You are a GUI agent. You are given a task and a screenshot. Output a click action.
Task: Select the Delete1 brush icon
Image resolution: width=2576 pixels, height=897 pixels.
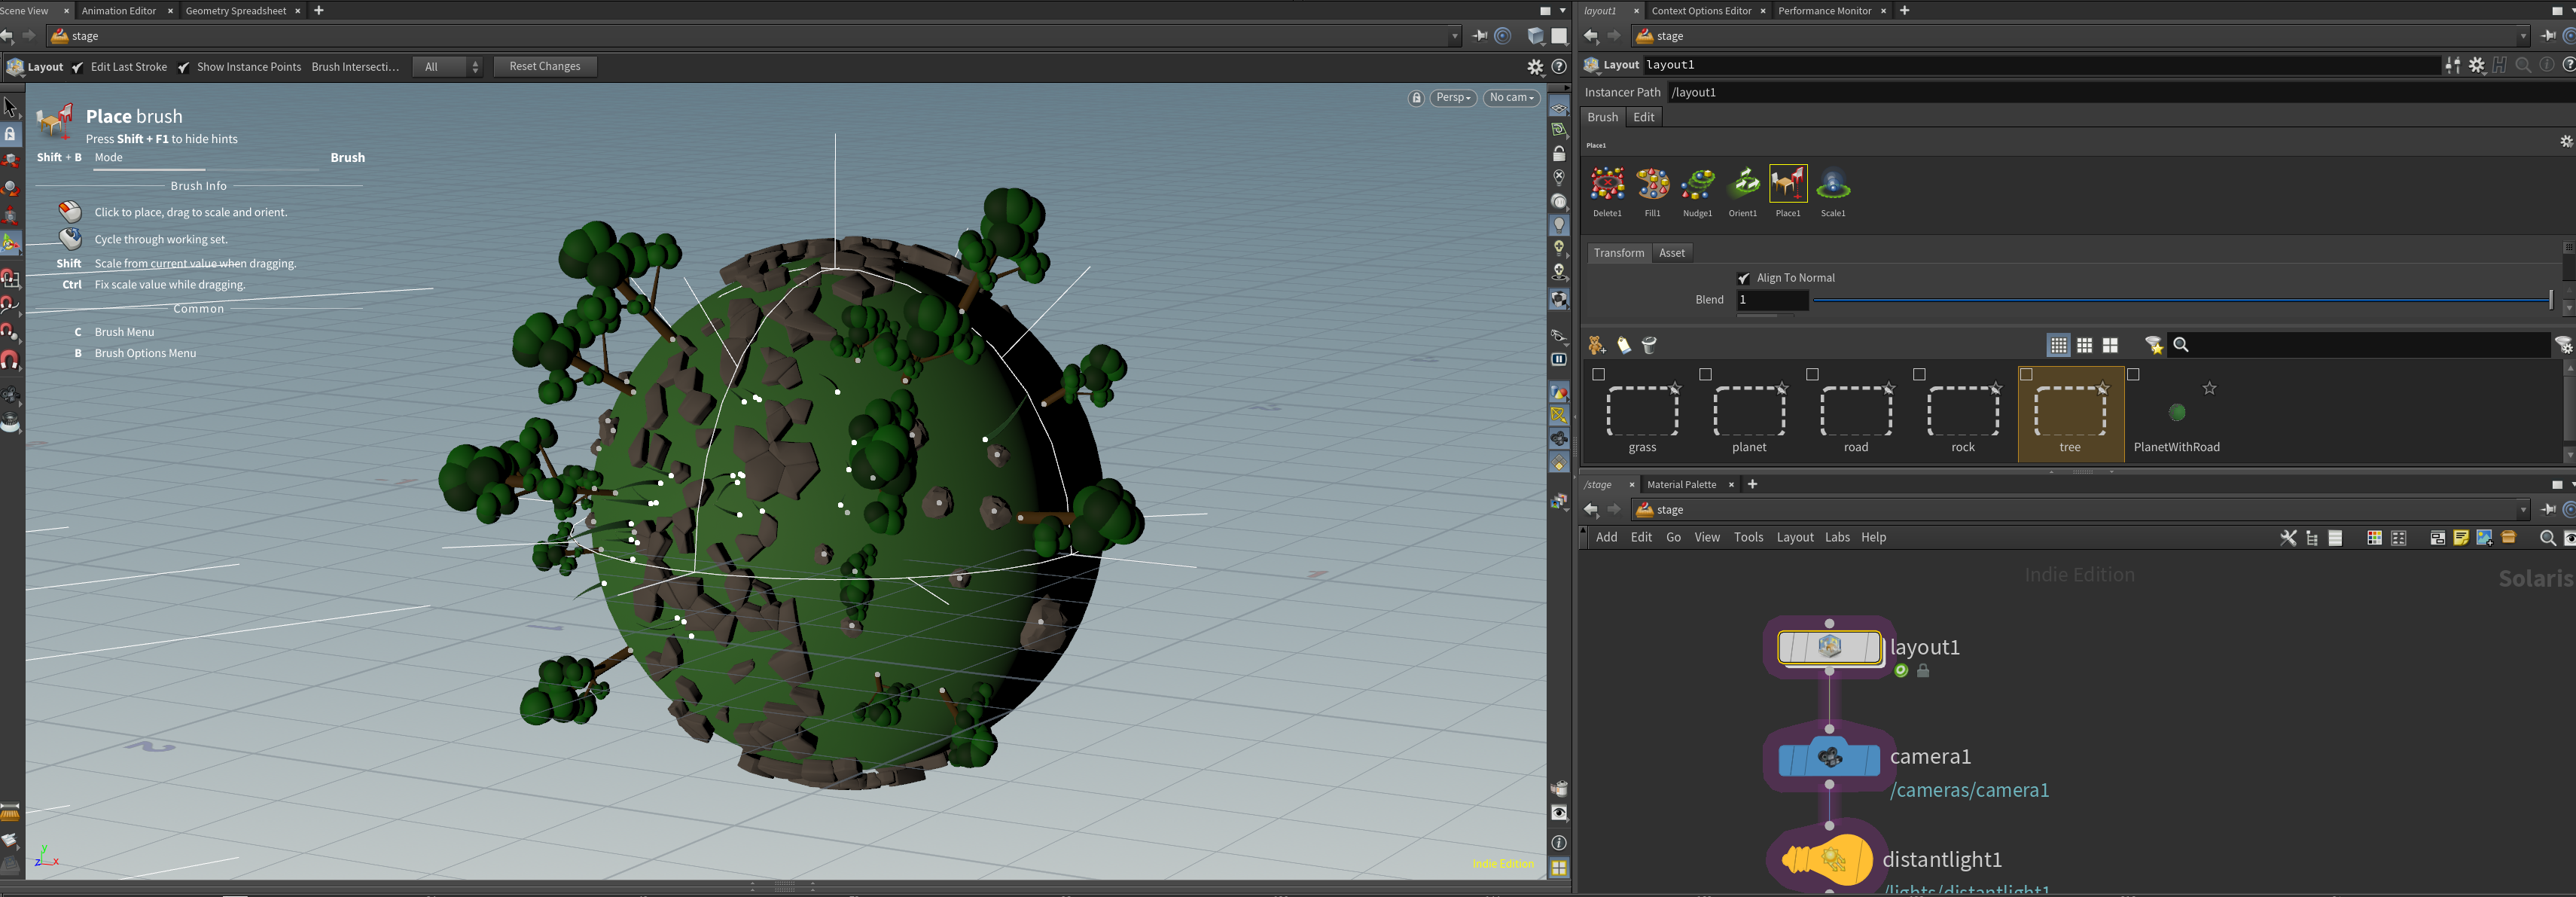(x=1607, y=185)
